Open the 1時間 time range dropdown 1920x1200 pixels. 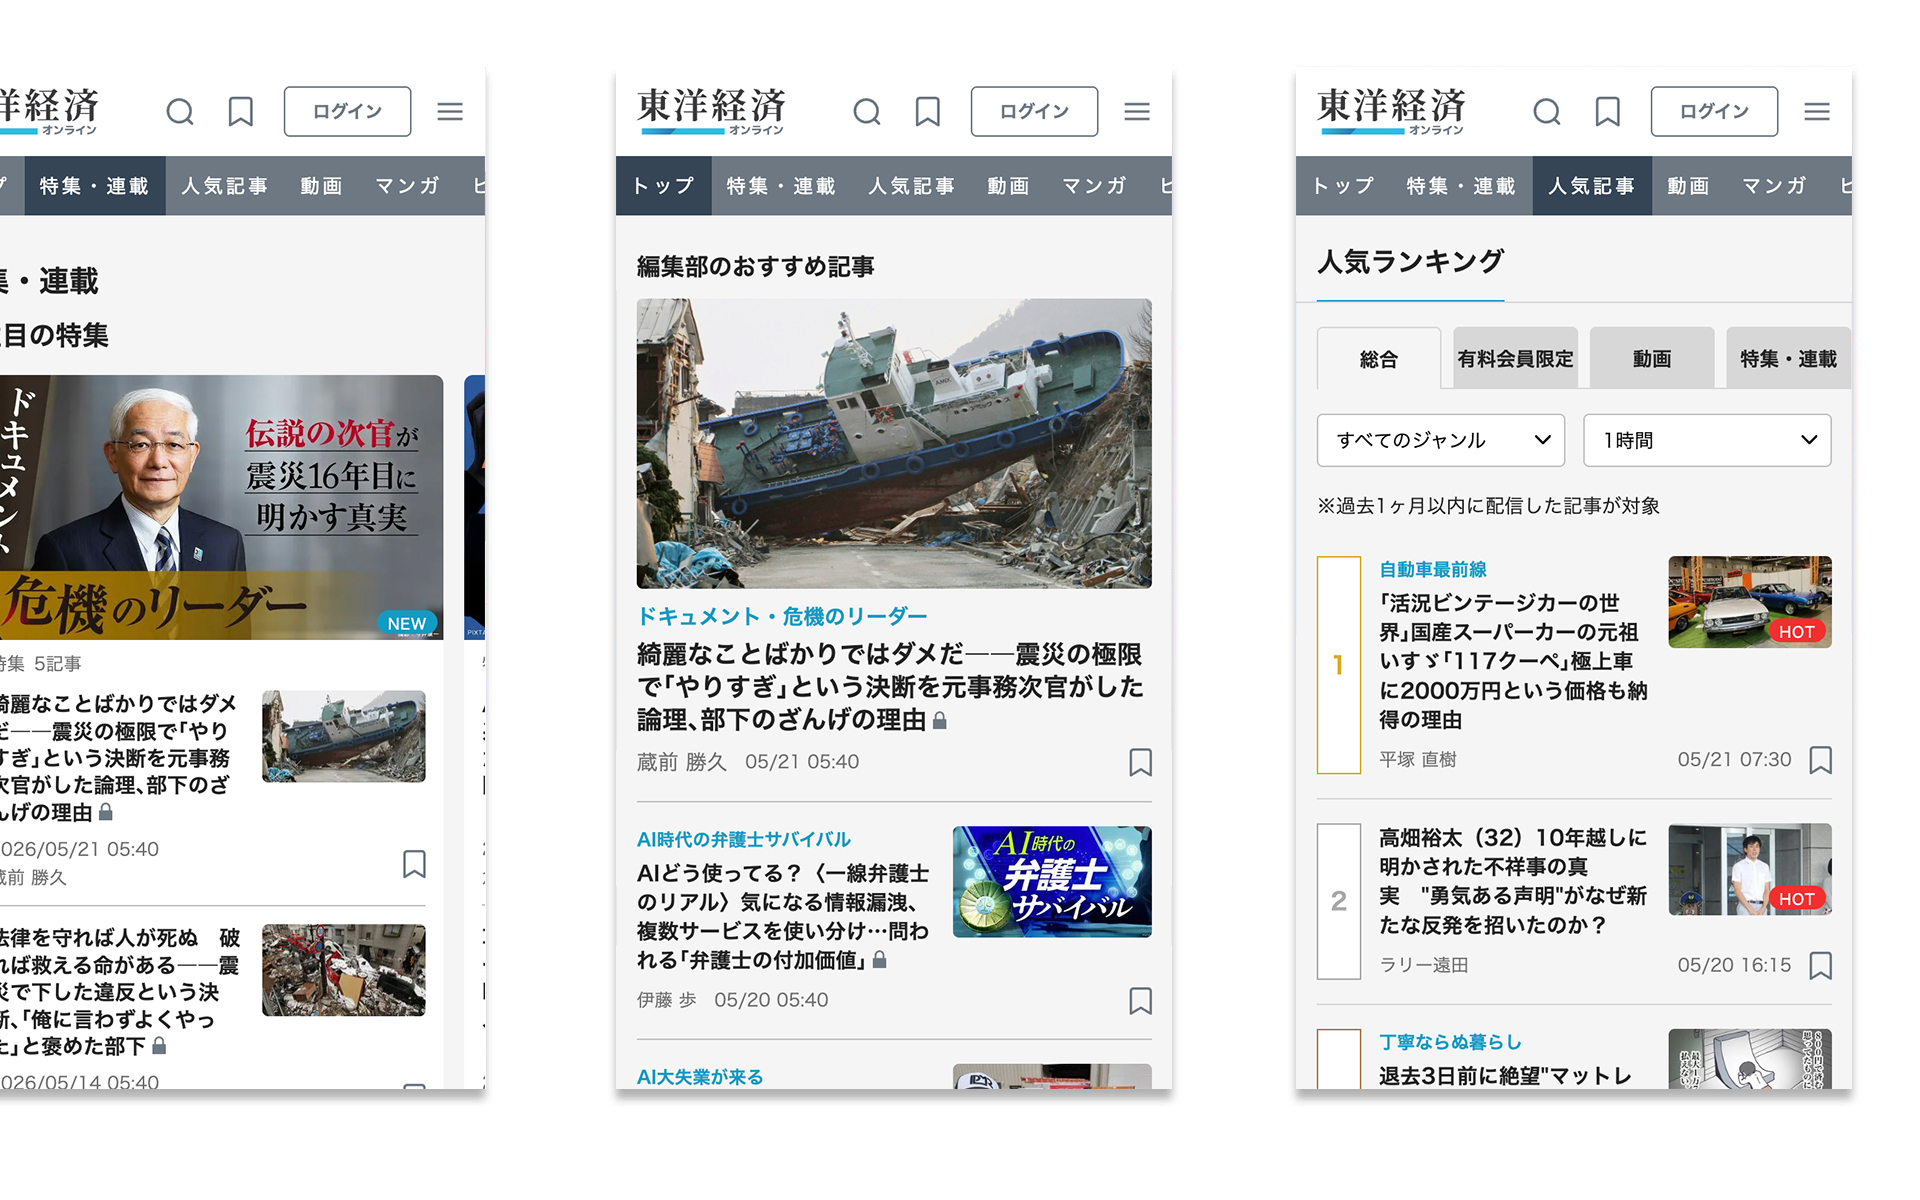click(x=1707, y=440)
